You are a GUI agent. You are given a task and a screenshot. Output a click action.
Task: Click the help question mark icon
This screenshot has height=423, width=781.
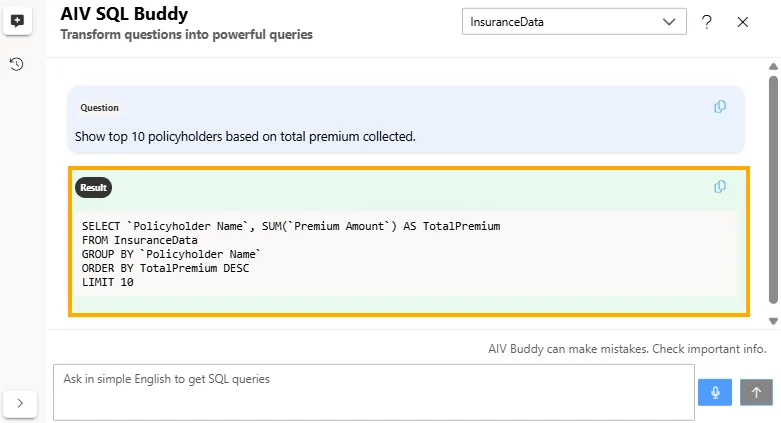coord(707,22)
